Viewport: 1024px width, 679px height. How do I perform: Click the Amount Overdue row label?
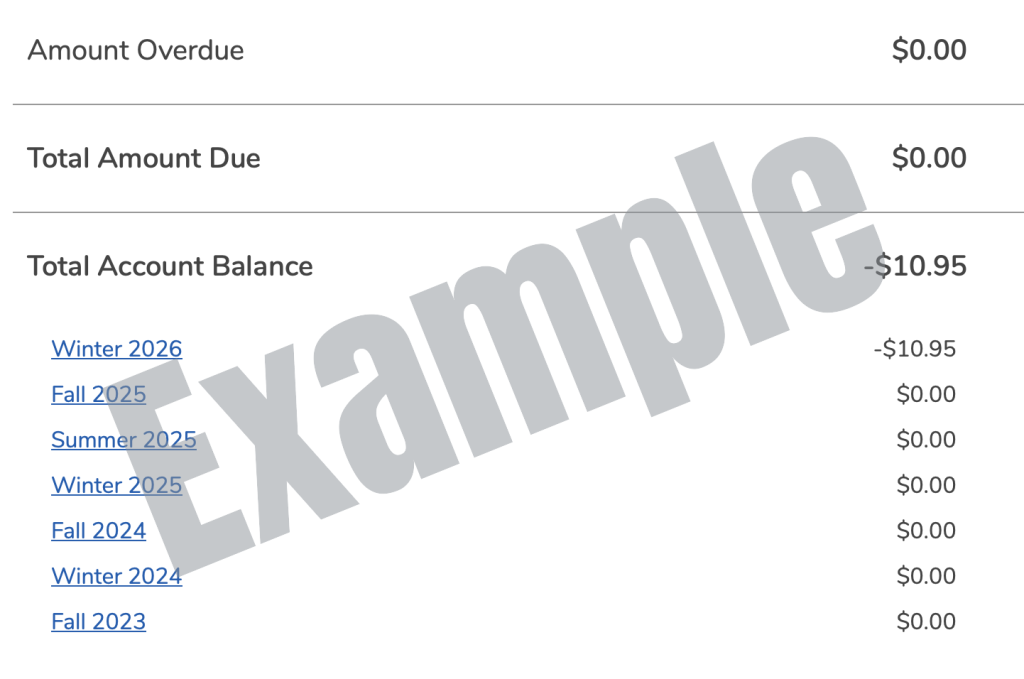(x=136, y=50)
